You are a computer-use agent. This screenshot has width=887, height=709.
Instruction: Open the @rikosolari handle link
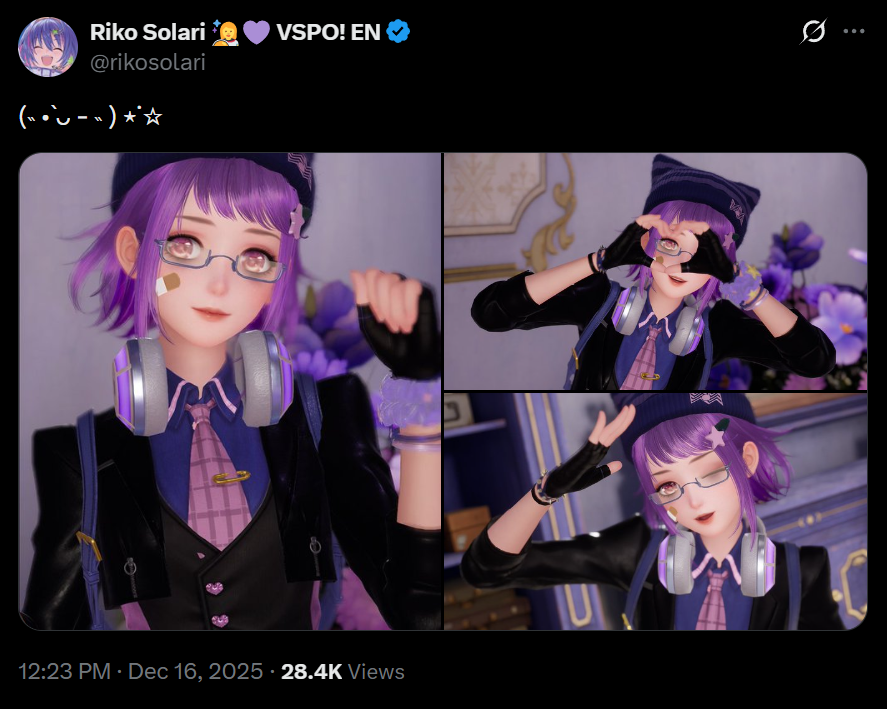click(148, 62)
